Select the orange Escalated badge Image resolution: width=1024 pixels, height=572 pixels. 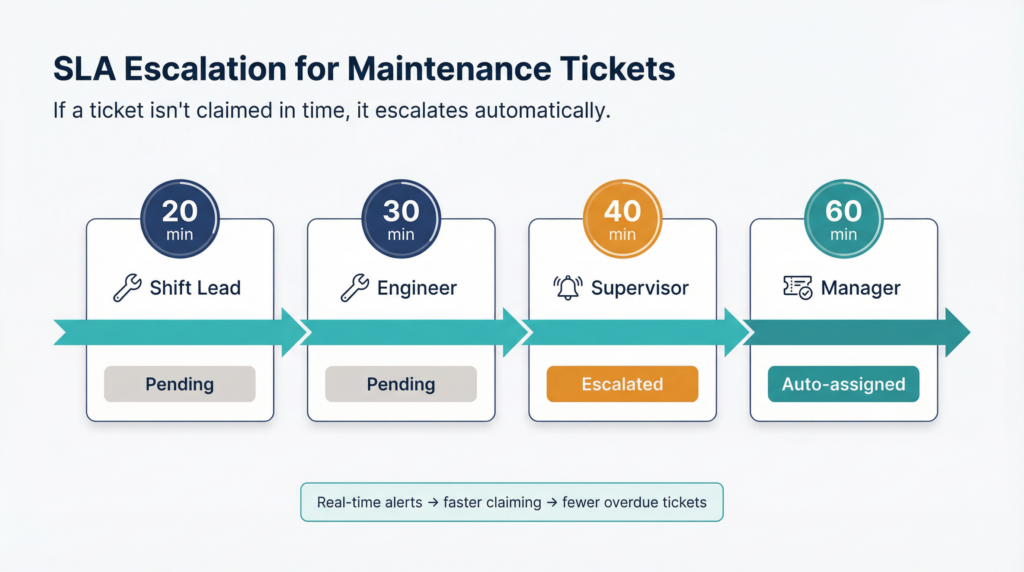pos(622,384)
